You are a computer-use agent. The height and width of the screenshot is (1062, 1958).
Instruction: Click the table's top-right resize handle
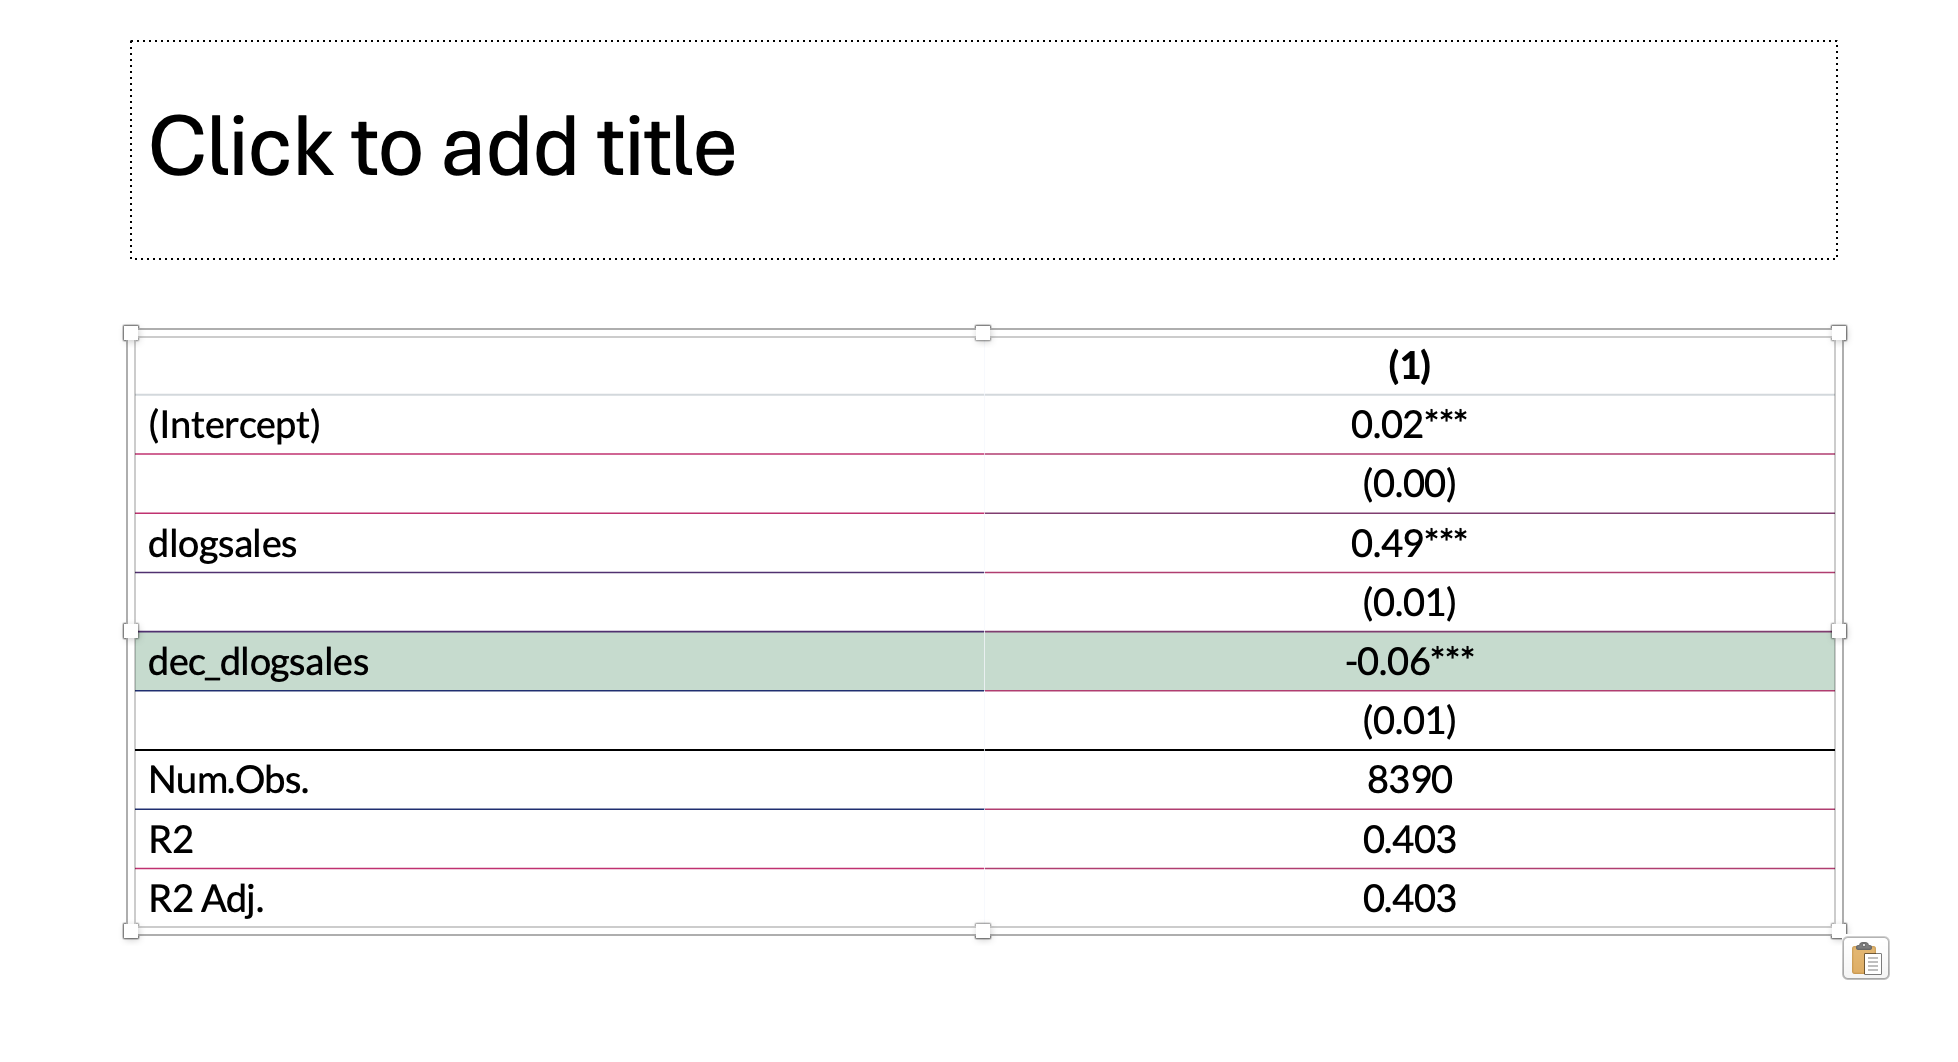[1838, 333]
